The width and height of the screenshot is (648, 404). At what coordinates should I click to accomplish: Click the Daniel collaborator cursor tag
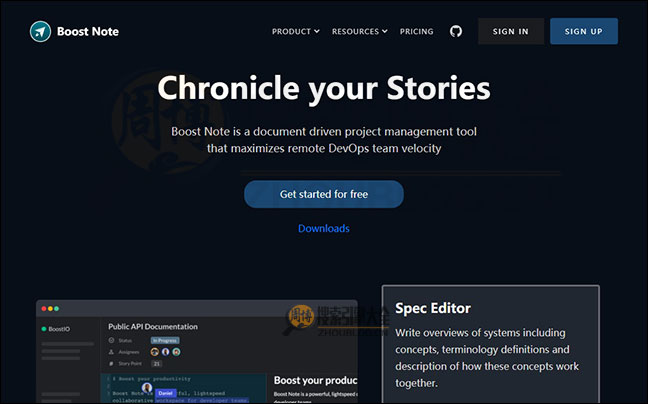click(166, 393)
